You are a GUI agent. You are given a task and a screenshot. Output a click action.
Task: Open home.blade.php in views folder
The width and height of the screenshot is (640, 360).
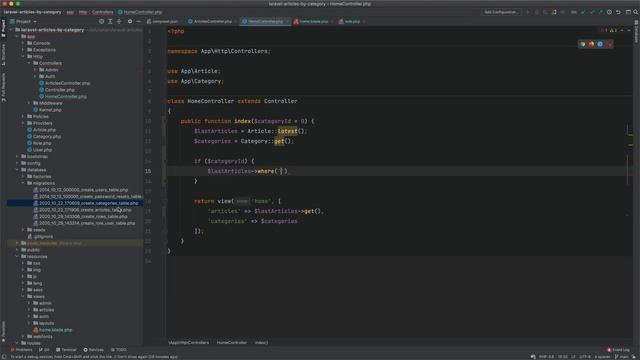(x=55, y=330)
